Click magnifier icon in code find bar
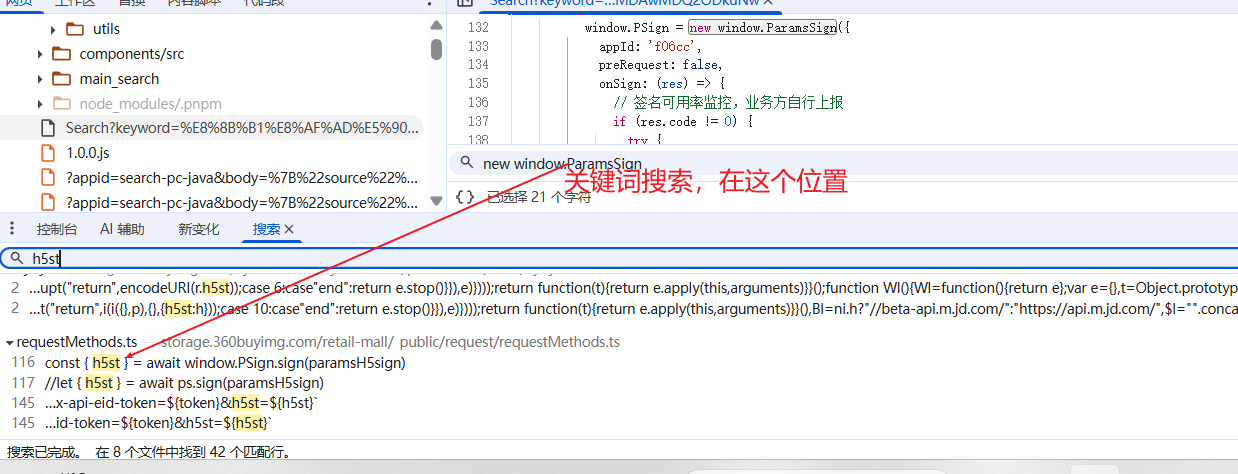This screenshot has width=1238, height=474. coord(466,163)
